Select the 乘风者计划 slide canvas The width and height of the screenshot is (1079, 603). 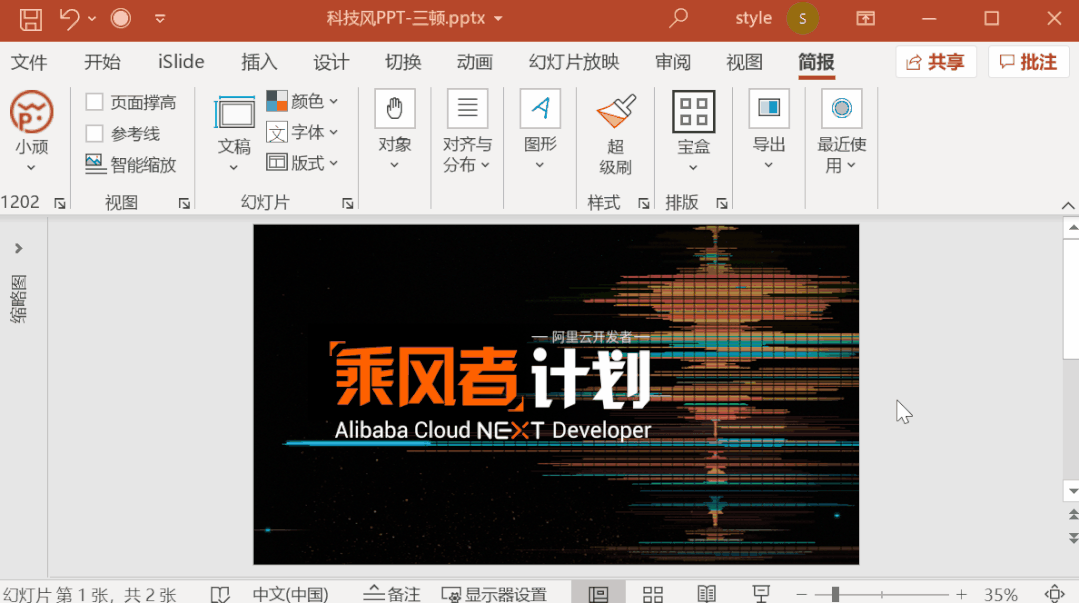556,394
